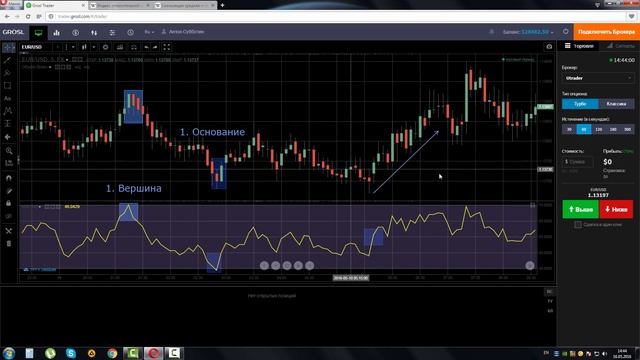640x360 pixels.
Task: Remove all drawings with trash icon
Action: tap(9, 244)
